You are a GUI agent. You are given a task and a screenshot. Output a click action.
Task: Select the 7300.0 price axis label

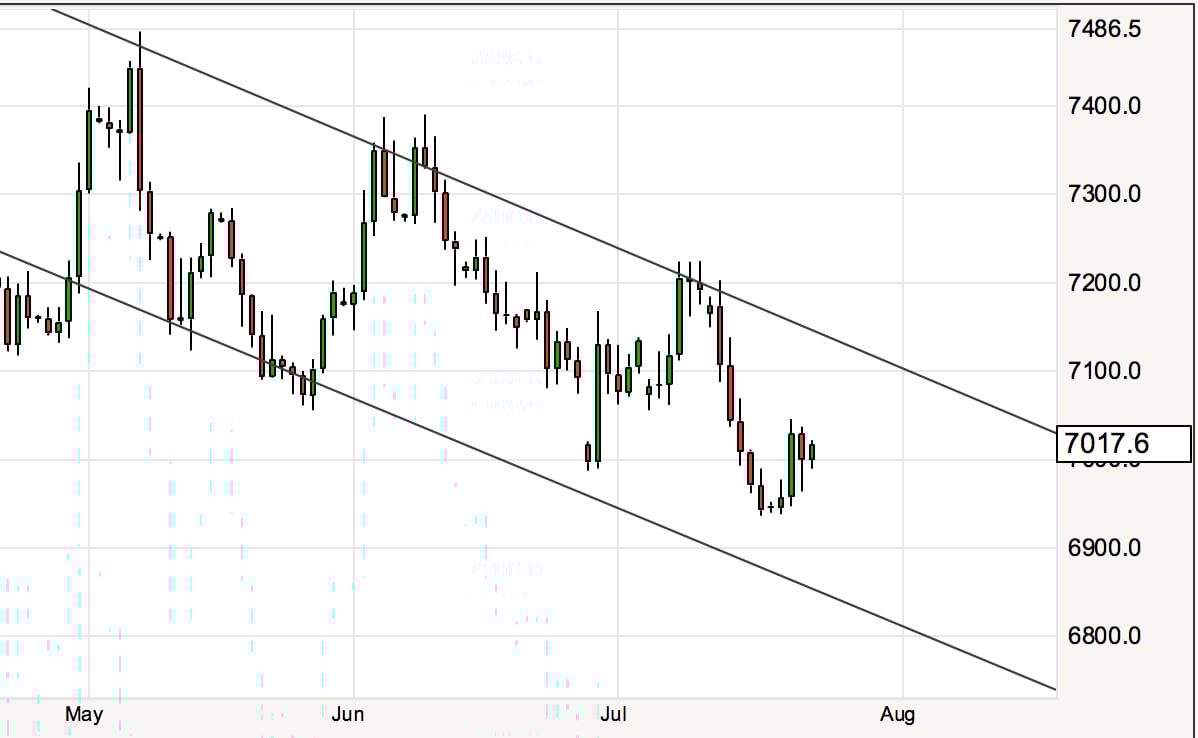pos(1105,194)
